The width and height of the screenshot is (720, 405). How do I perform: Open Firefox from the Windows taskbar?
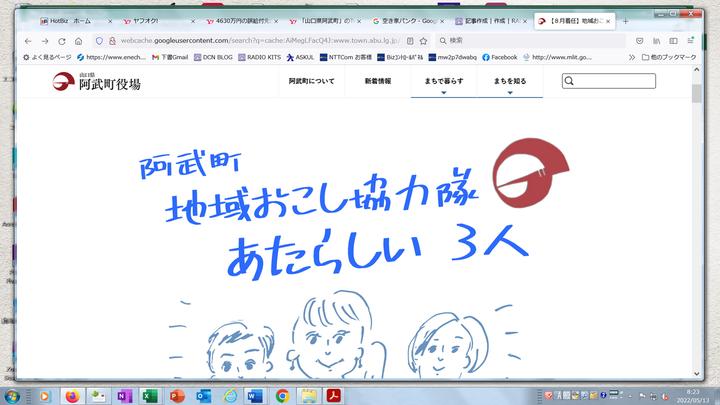point(71,396)
